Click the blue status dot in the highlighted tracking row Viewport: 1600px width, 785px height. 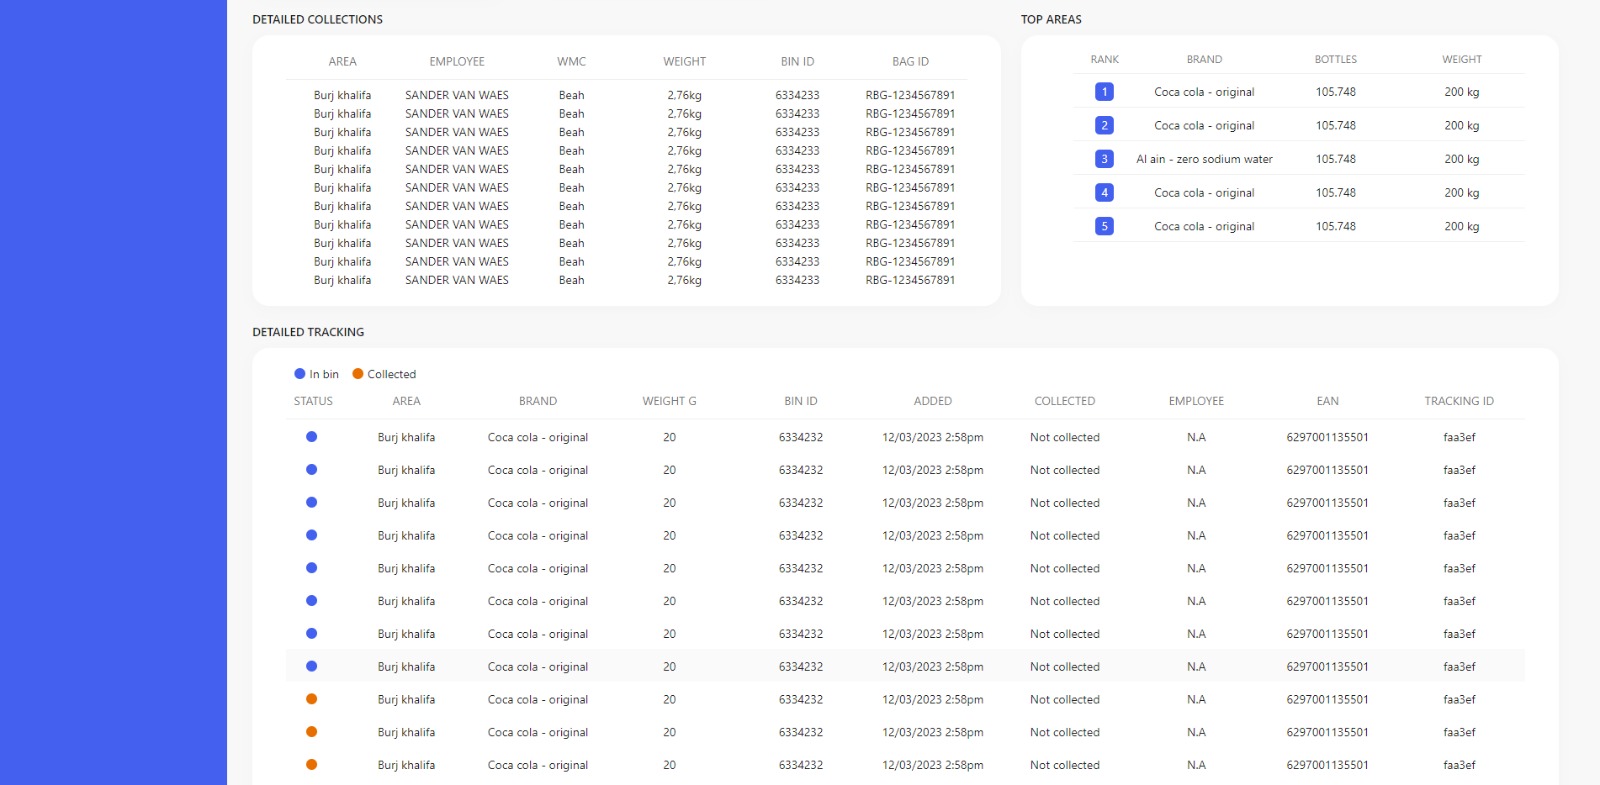tap(311, 666)
